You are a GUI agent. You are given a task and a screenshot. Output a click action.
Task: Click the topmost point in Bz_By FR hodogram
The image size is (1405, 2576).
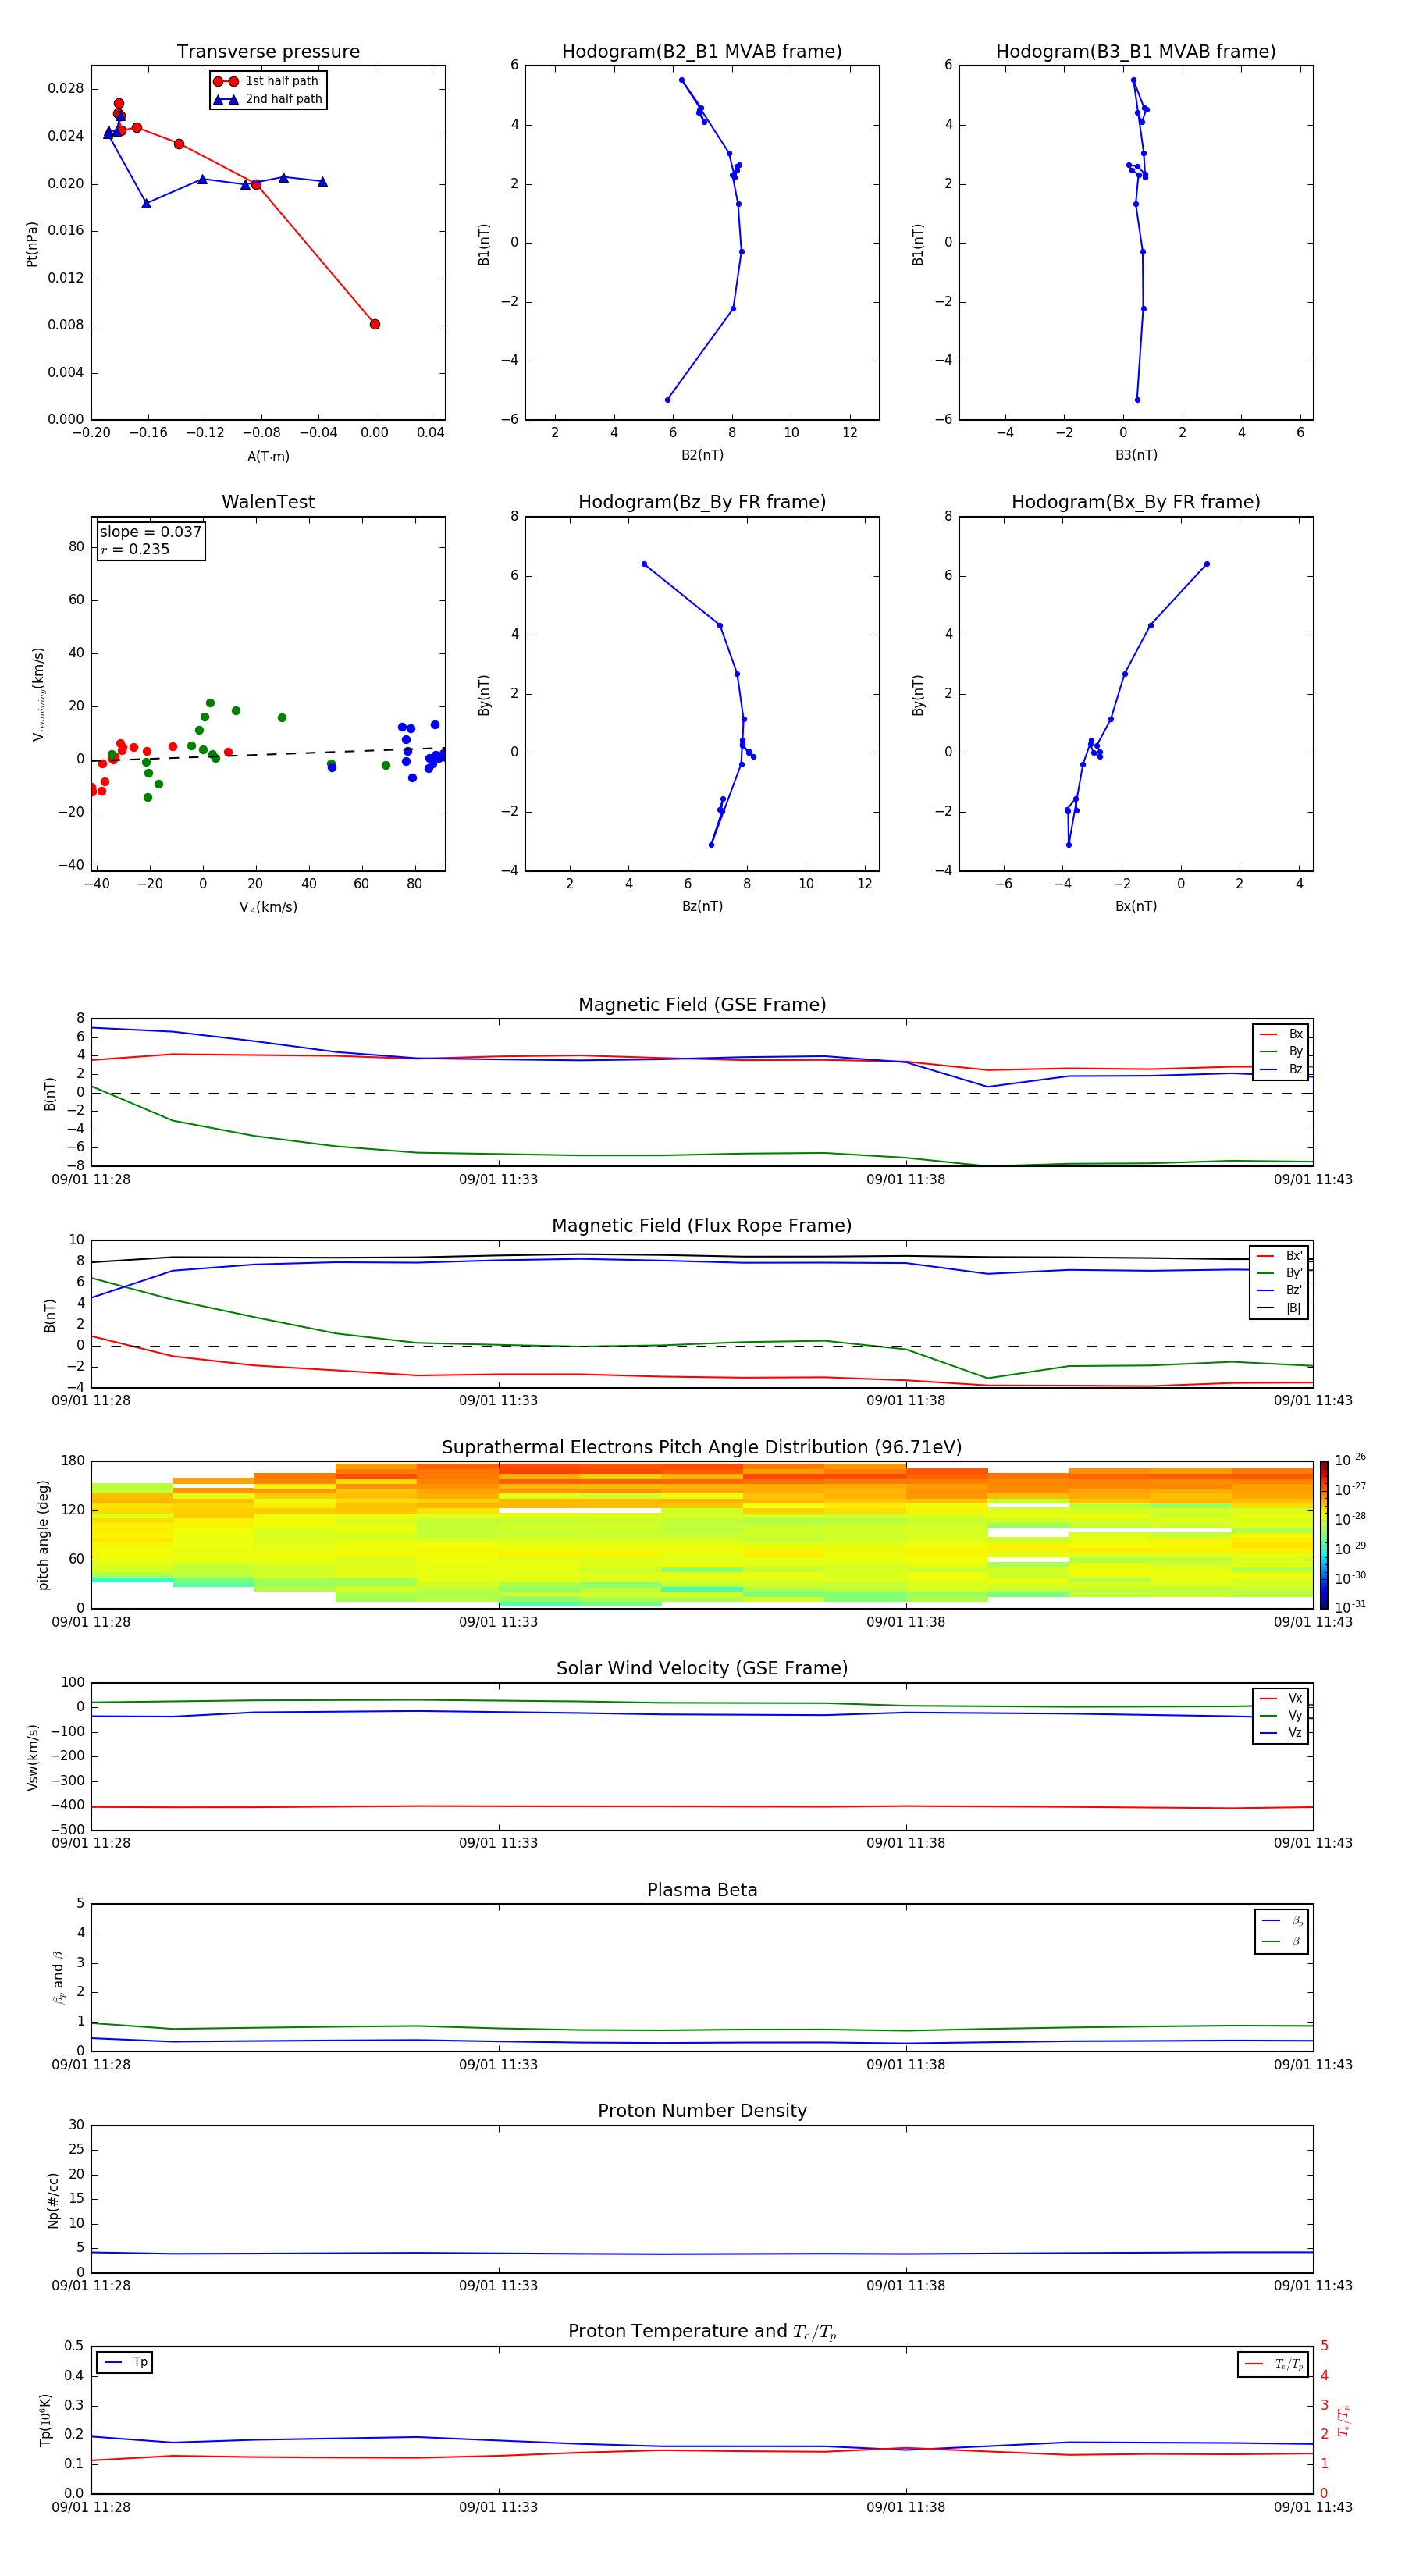644,564
